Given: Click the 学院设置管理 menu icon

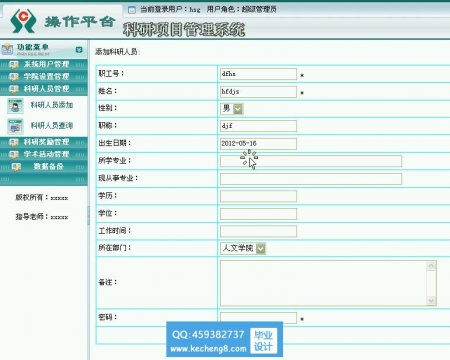Looking at the screenshot, I should (14, 77).
